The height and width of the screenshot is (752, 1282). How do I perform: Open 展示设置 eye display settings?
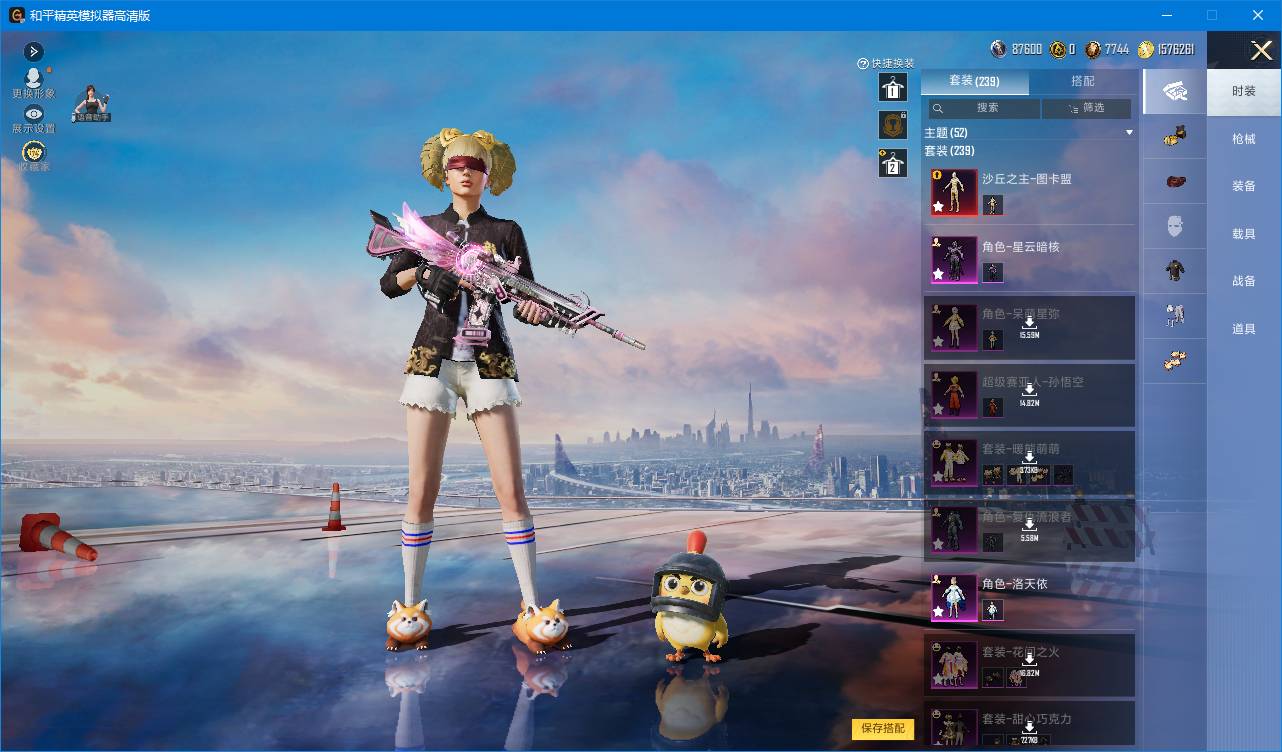point(34,114)
